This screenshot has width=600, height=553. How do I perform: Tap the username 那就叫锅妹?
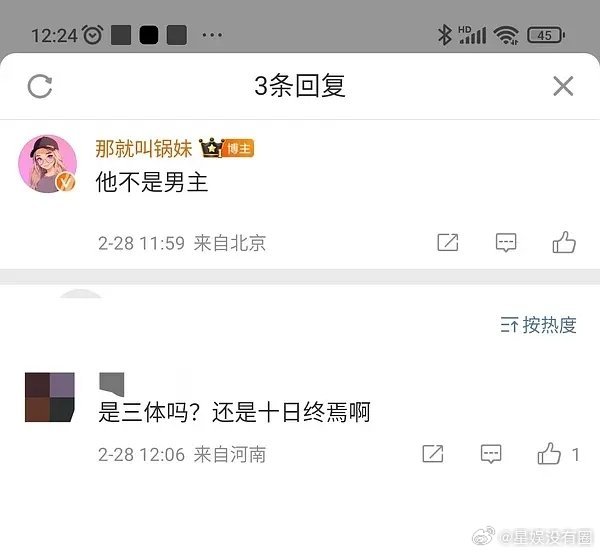pyautogui.click(x=143, y=148)
